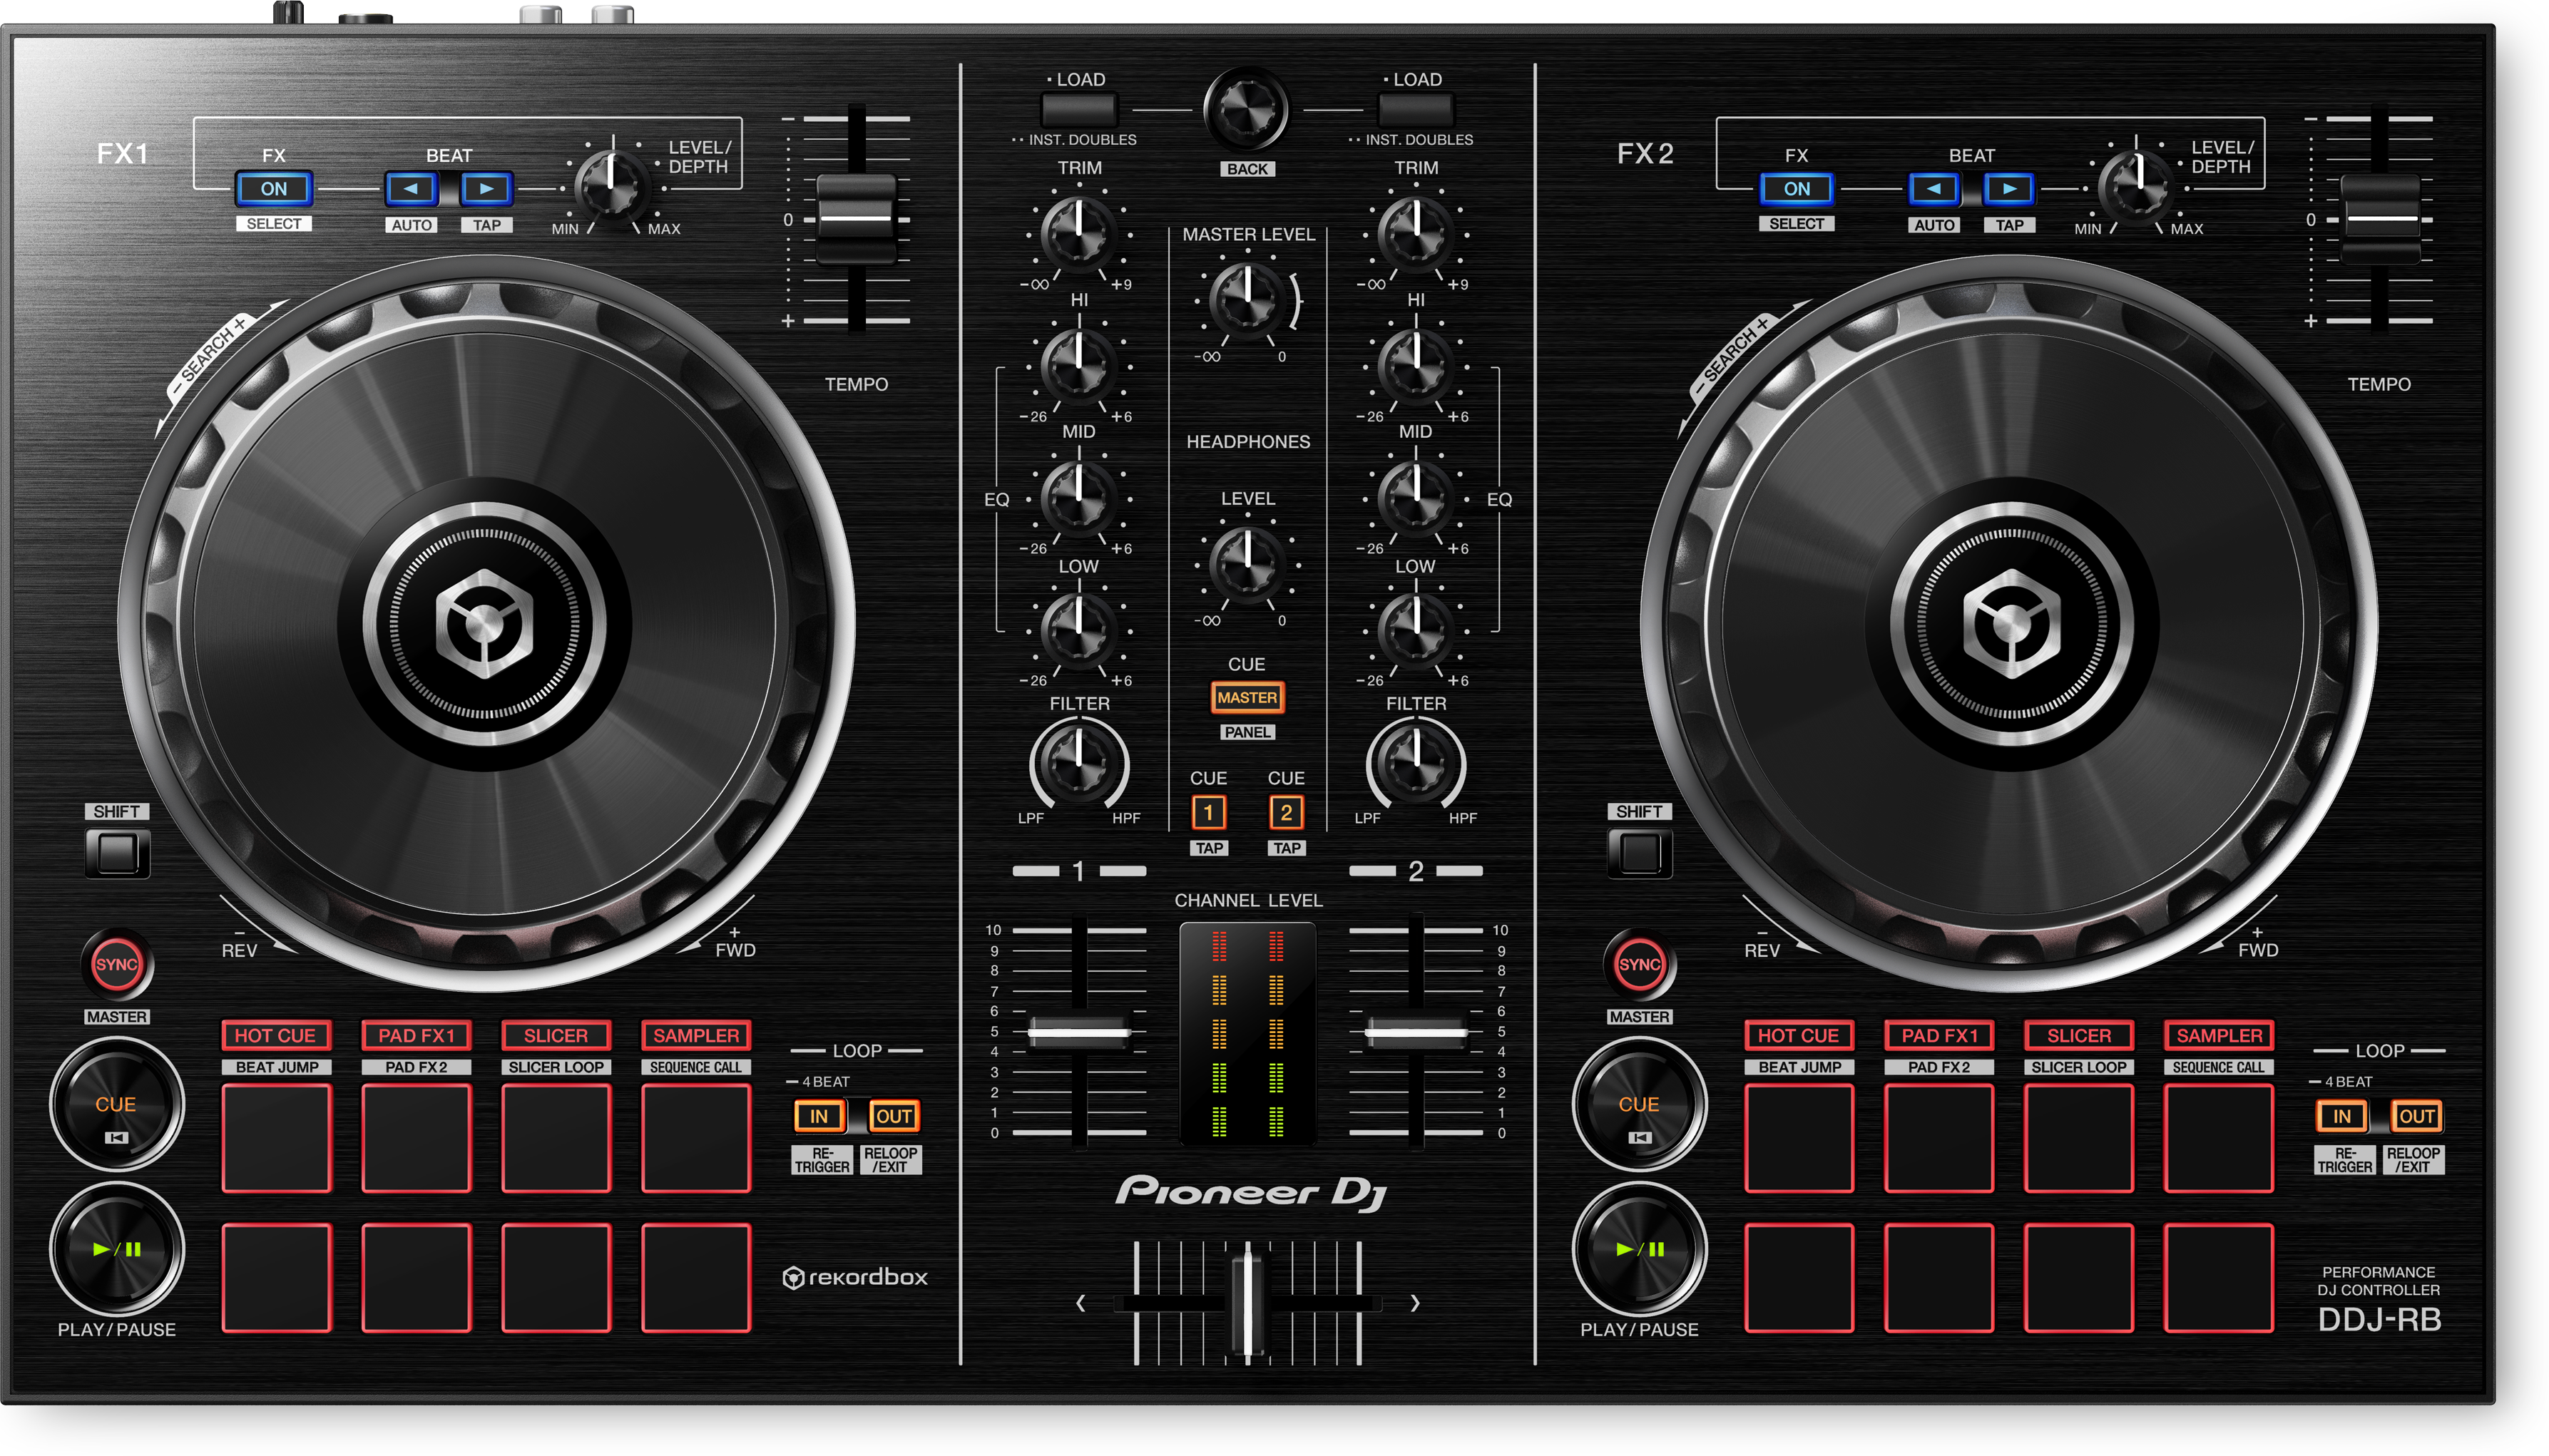Viewport: 2549px width, 1456px height.
Task: Hit the first top-row performance pad on left deck
Action: 276,1138
